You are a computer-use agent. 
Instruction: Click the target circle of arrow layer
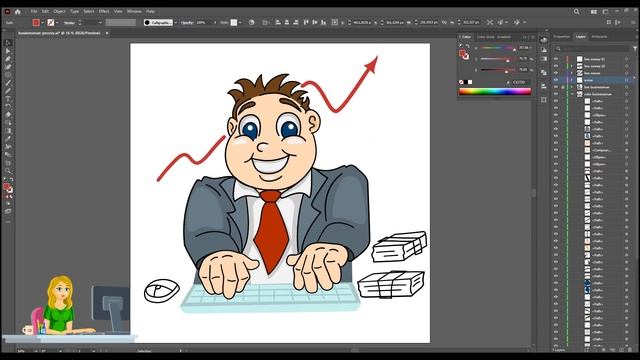pyautogui.click(x=627, y=80)
